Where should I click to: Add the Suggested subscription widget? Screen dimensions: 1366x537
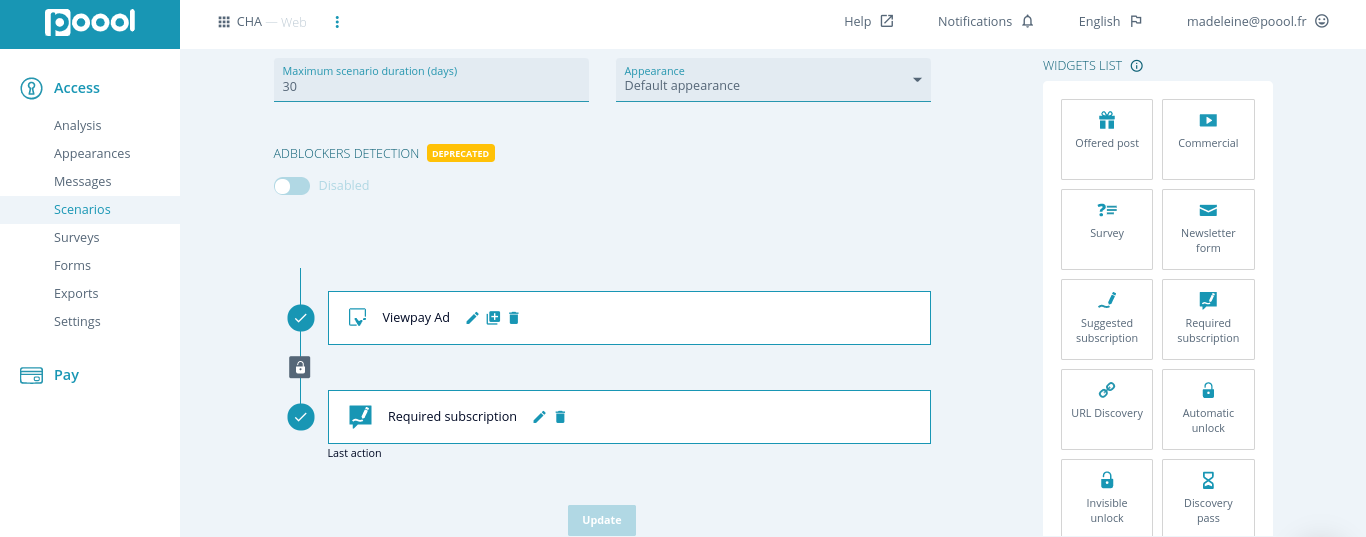pos(1107,319)
